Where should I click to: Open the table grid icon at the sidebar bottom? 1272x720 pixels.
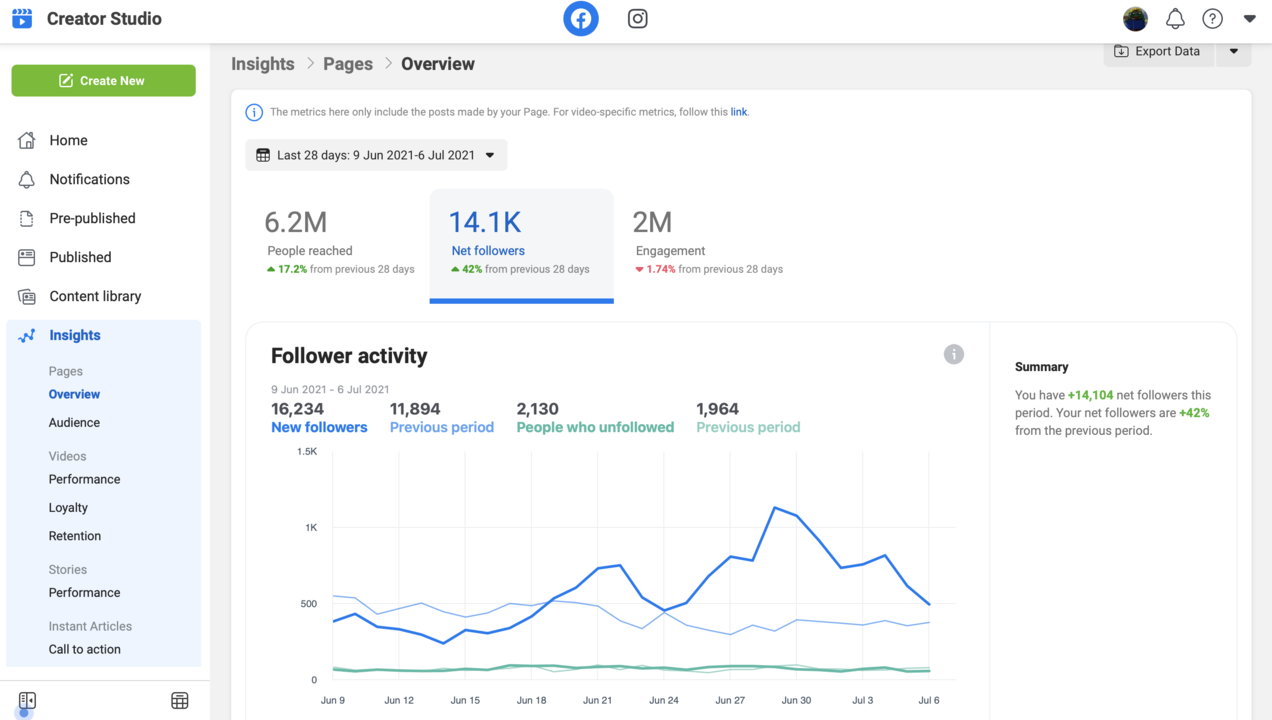[180, 701]
